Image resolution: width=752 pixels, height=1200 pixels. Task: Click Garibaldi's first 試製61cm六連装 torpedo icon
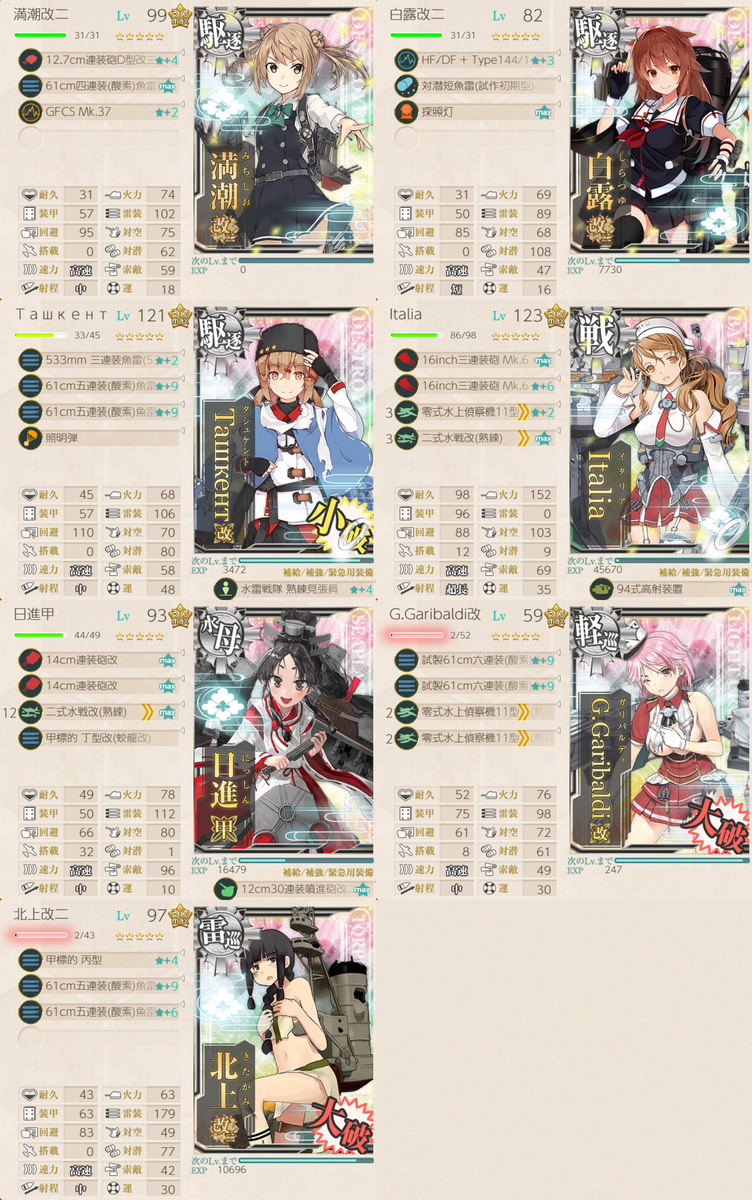[x=406, y=660]
